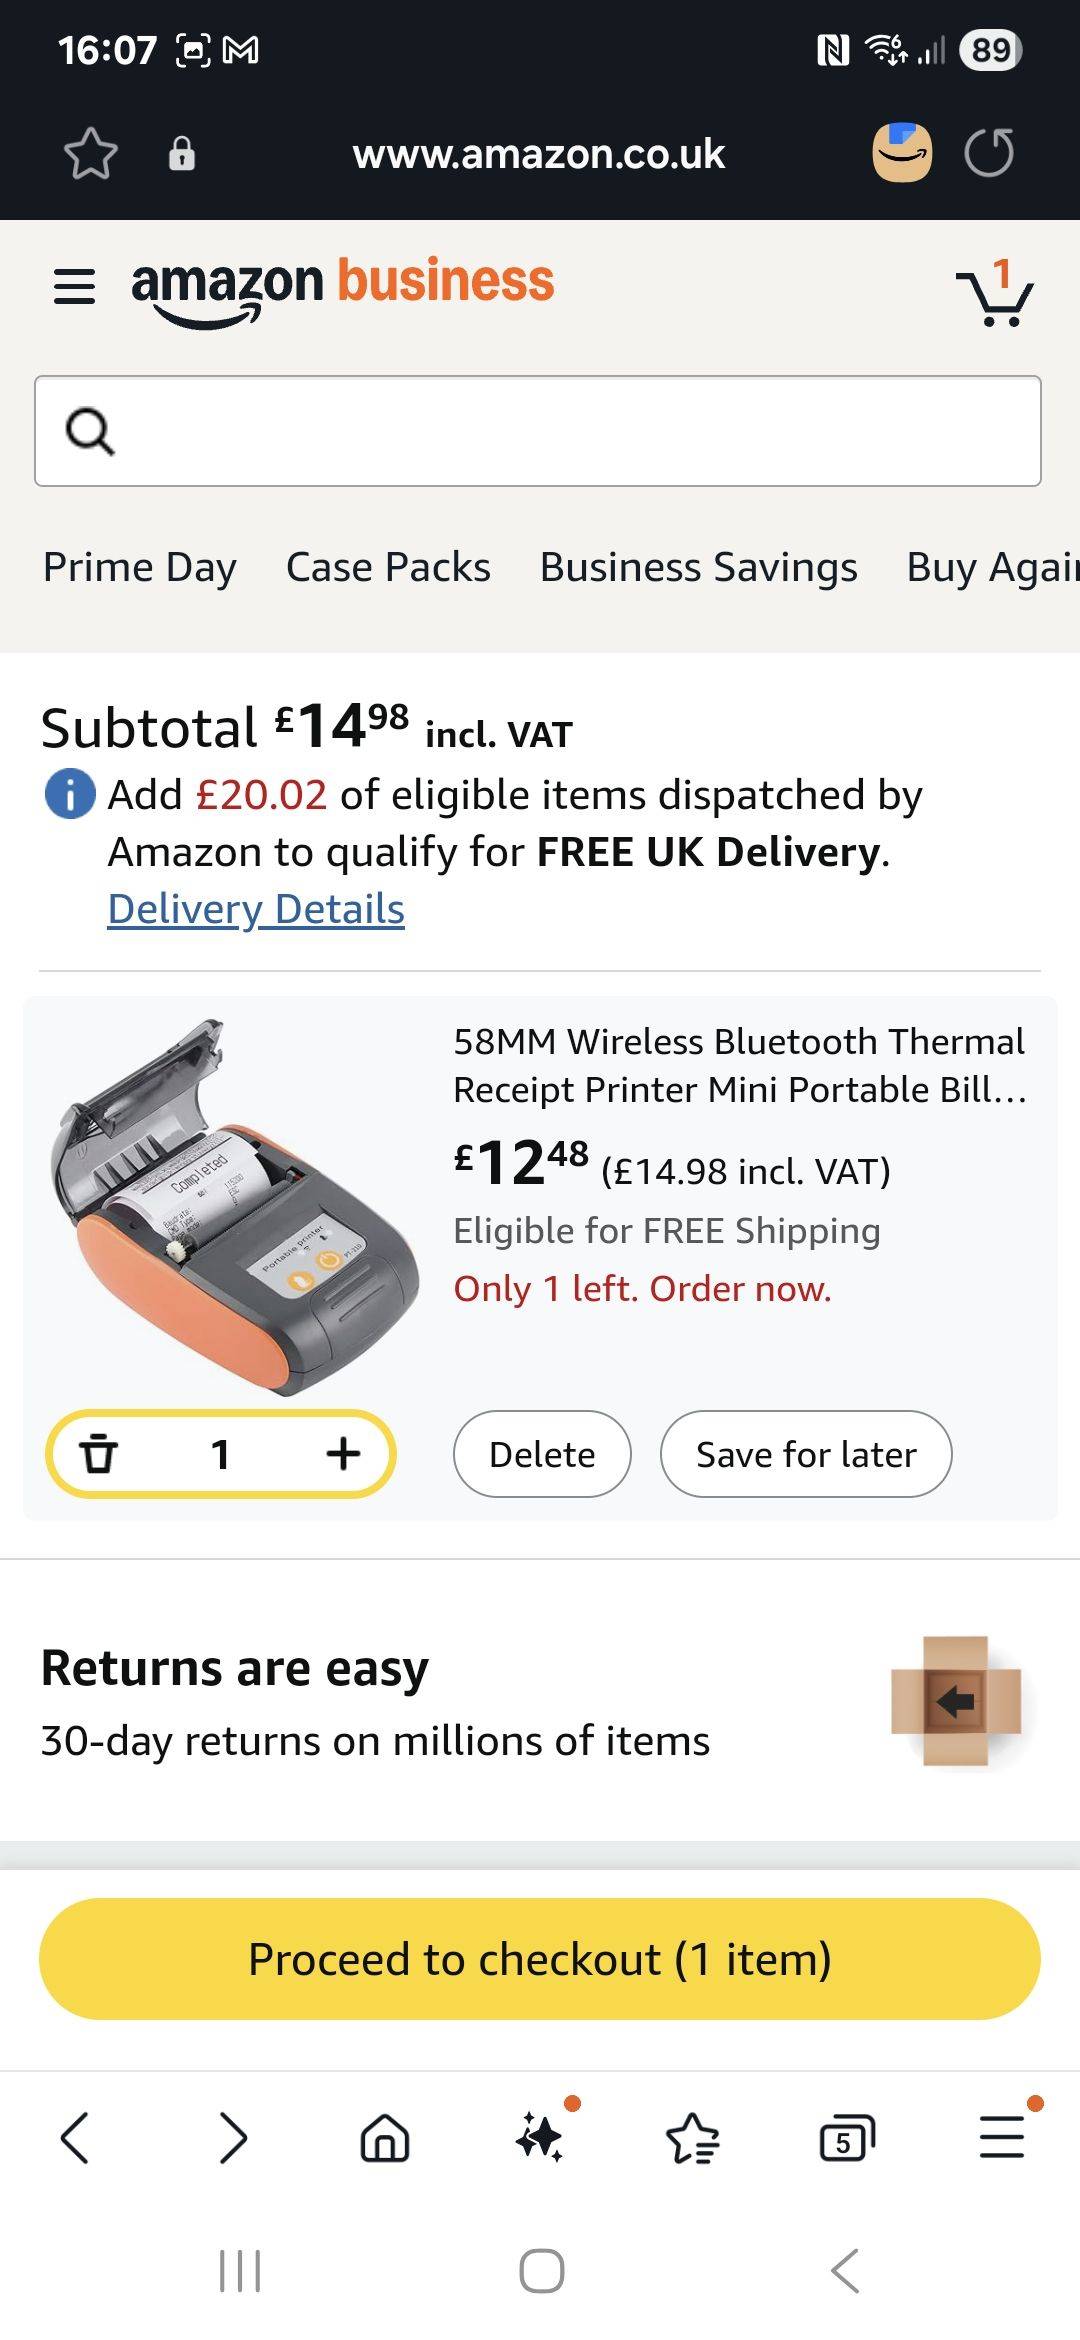Open the Case Packs tab
Screen dimensions: 1080x2340
388,567
